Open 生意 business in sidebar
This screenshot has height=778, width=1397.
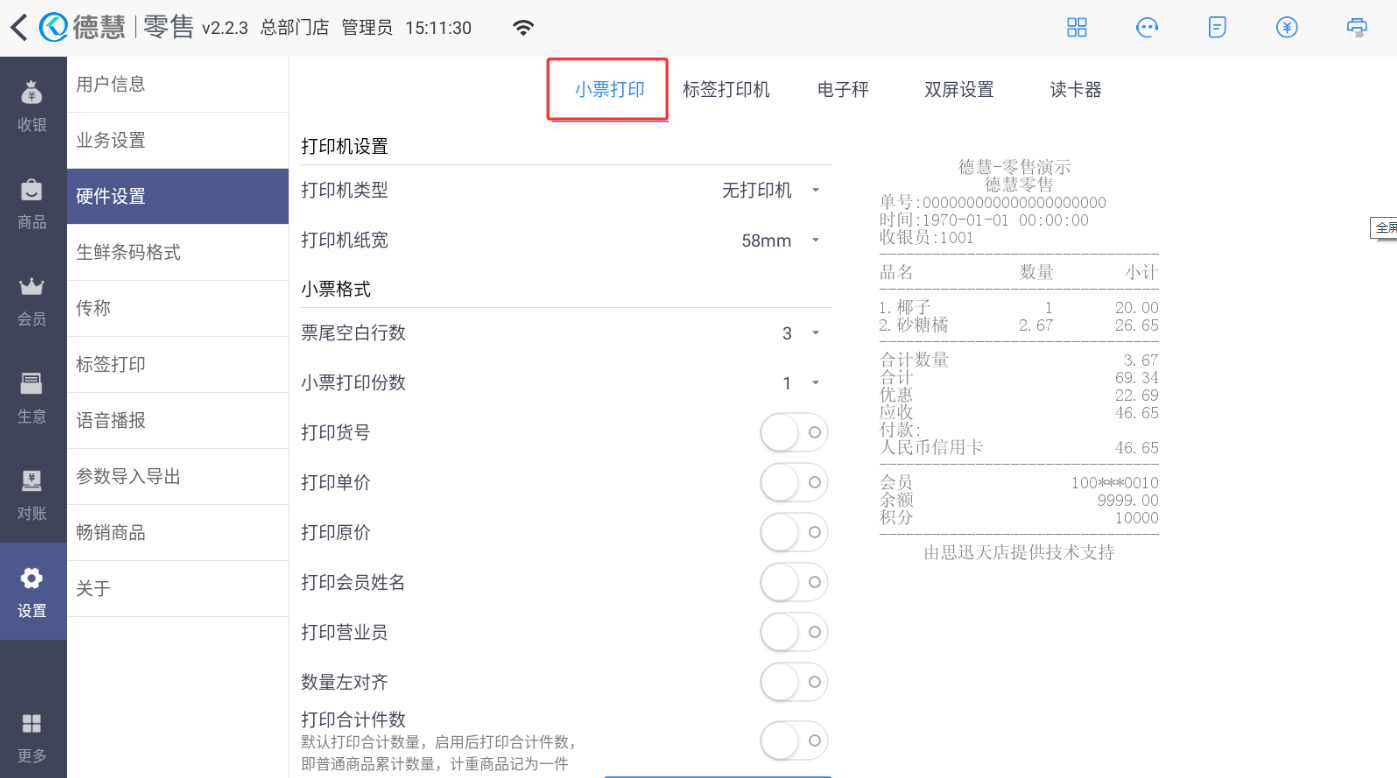[x=32, y=397]
